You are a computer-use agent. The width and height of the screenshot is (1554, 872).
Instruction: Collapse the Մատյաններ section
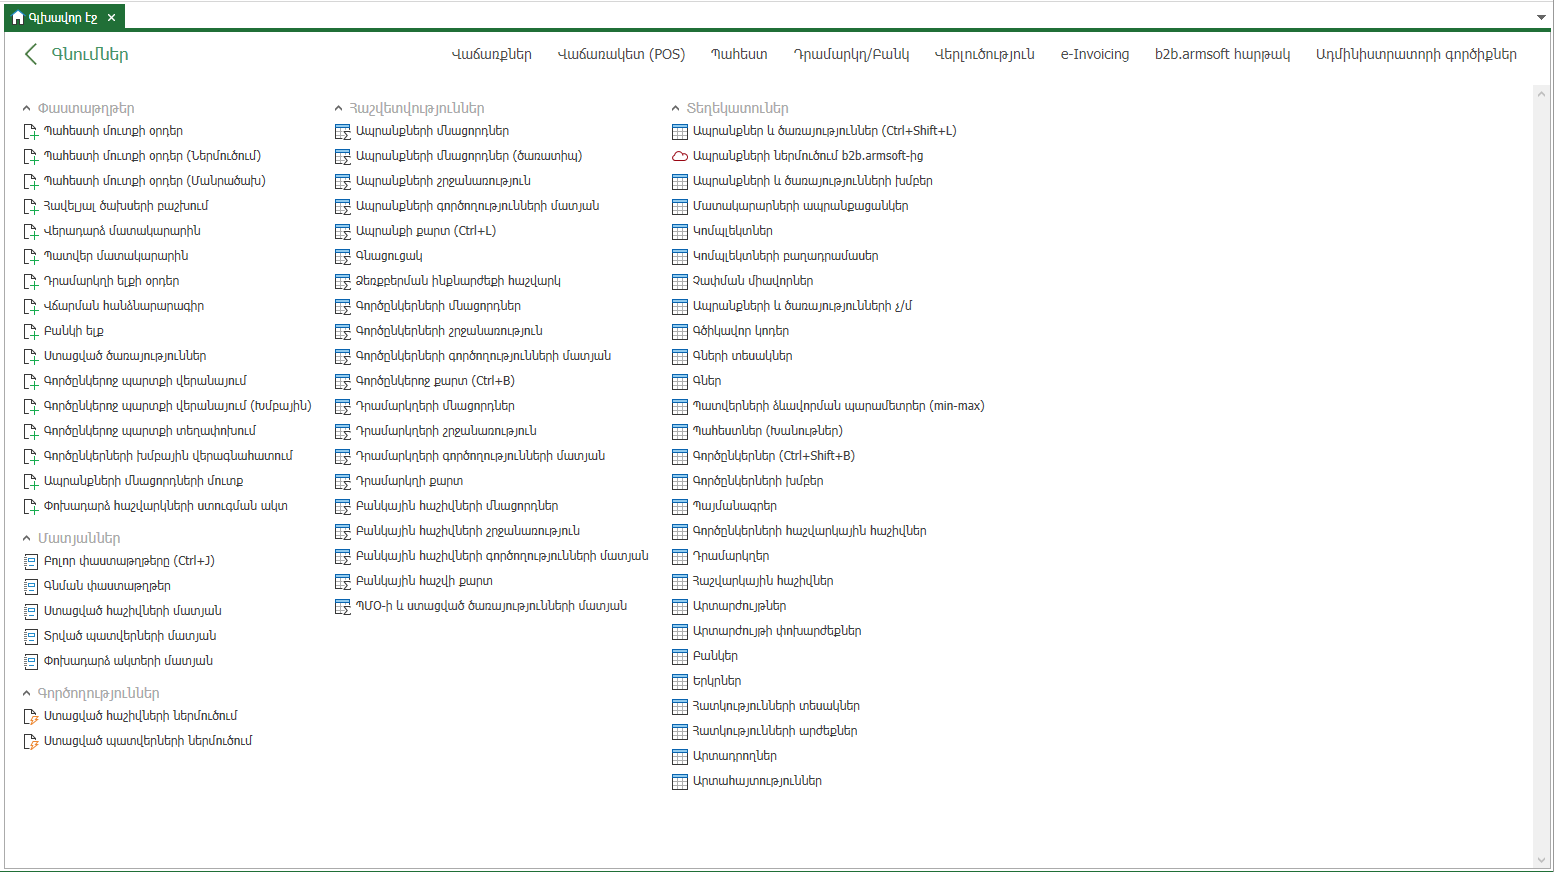[27, 538]
